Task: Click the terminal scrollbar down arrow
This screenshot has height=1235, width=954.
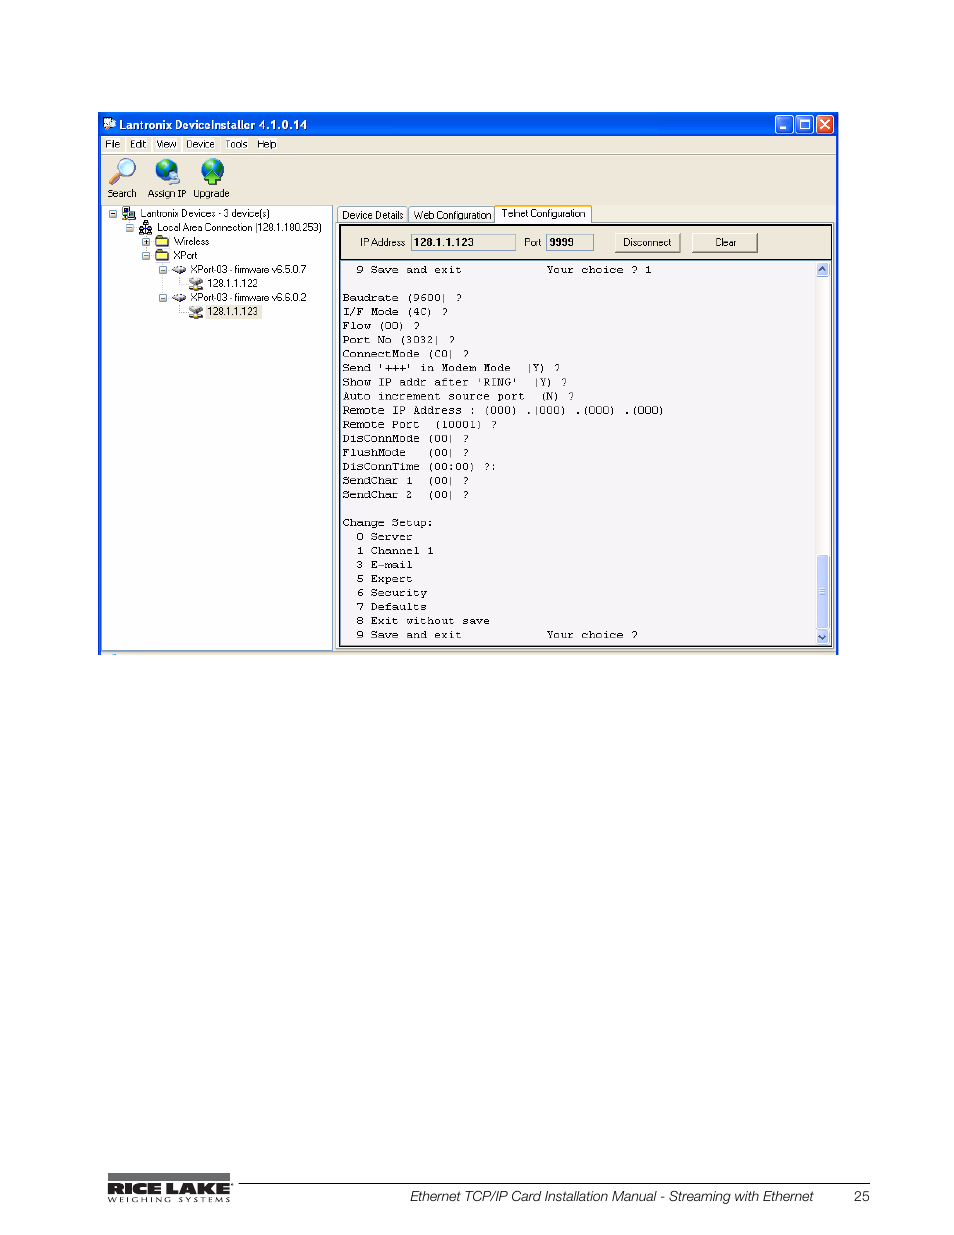Action: tap(823, 637)
